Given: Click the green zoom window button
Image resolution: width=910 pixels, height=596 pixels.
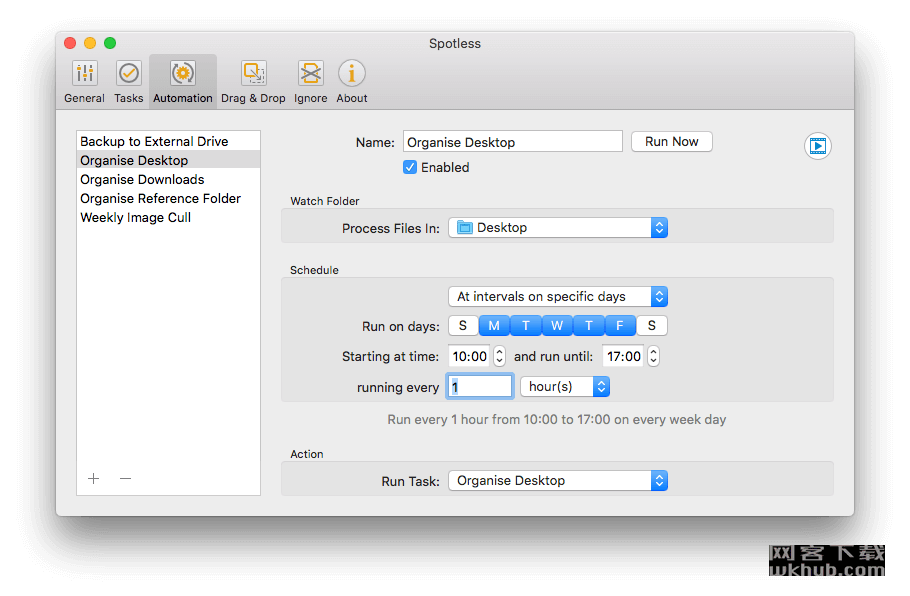Looking at the screenshot, I should pos(110,43).
